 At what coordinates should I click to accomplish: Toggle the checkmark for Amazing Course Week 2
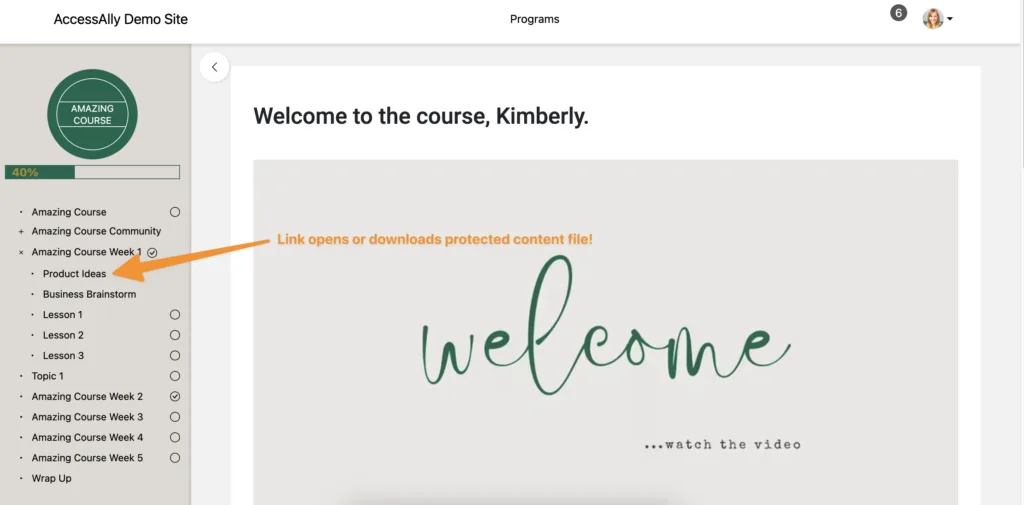pyautogui.click(x=175, y=397)
